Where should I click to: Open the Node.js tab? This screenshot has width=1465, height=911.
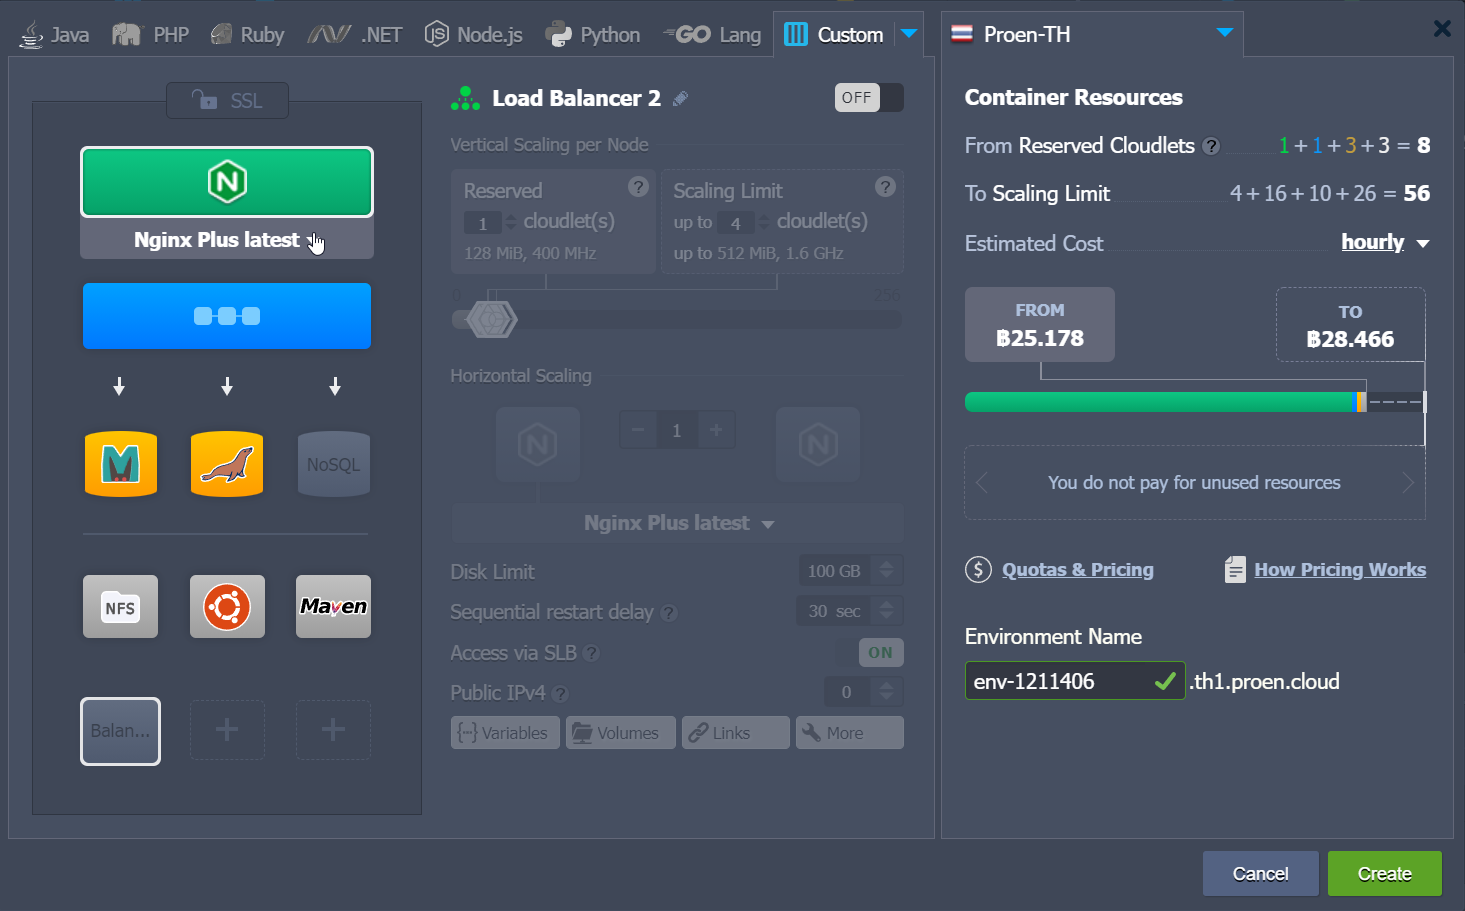[474, 35]
